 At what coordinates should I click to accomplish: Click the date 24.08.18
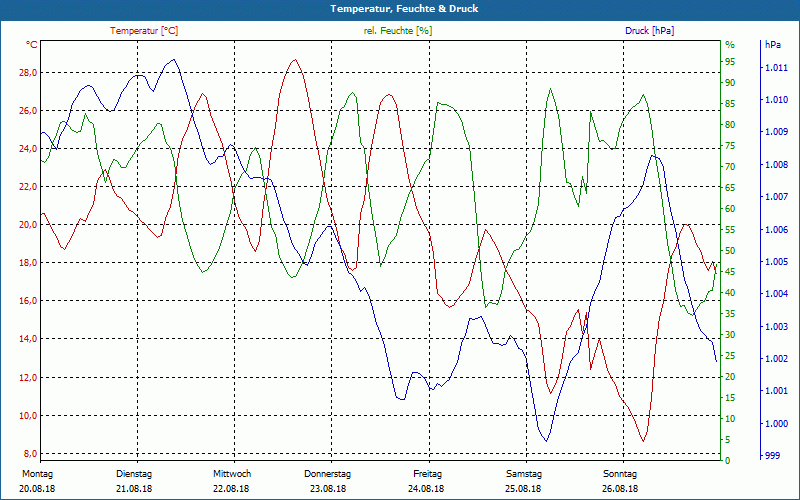tap(426, 489)
